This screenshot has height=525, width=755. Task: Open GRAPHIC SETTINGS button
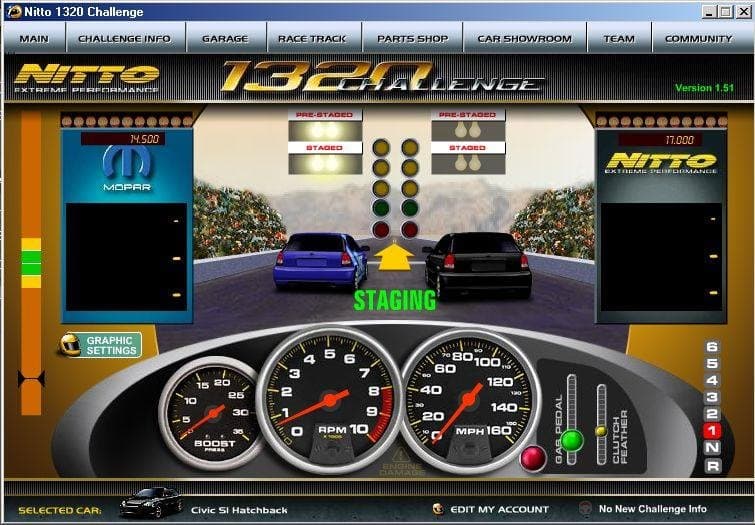[111, 345]
